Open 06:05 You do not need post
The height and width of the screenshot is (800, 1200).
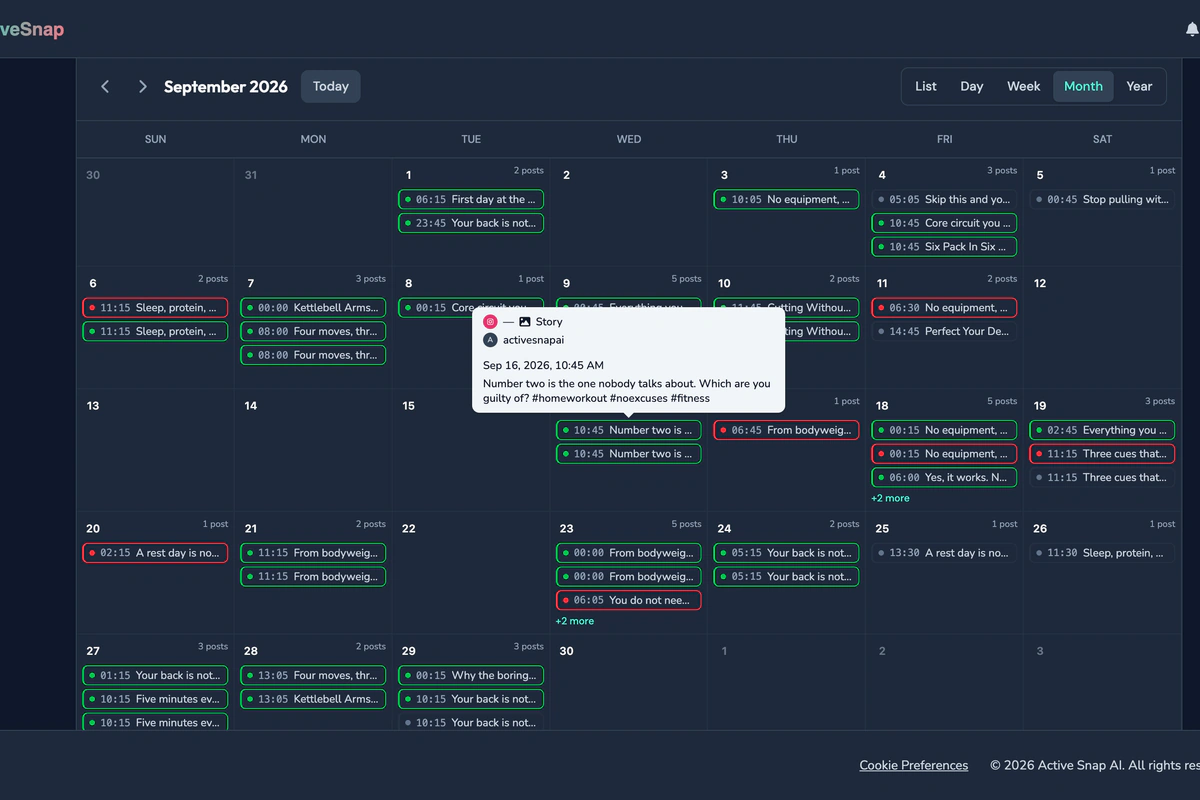(629, 600)
